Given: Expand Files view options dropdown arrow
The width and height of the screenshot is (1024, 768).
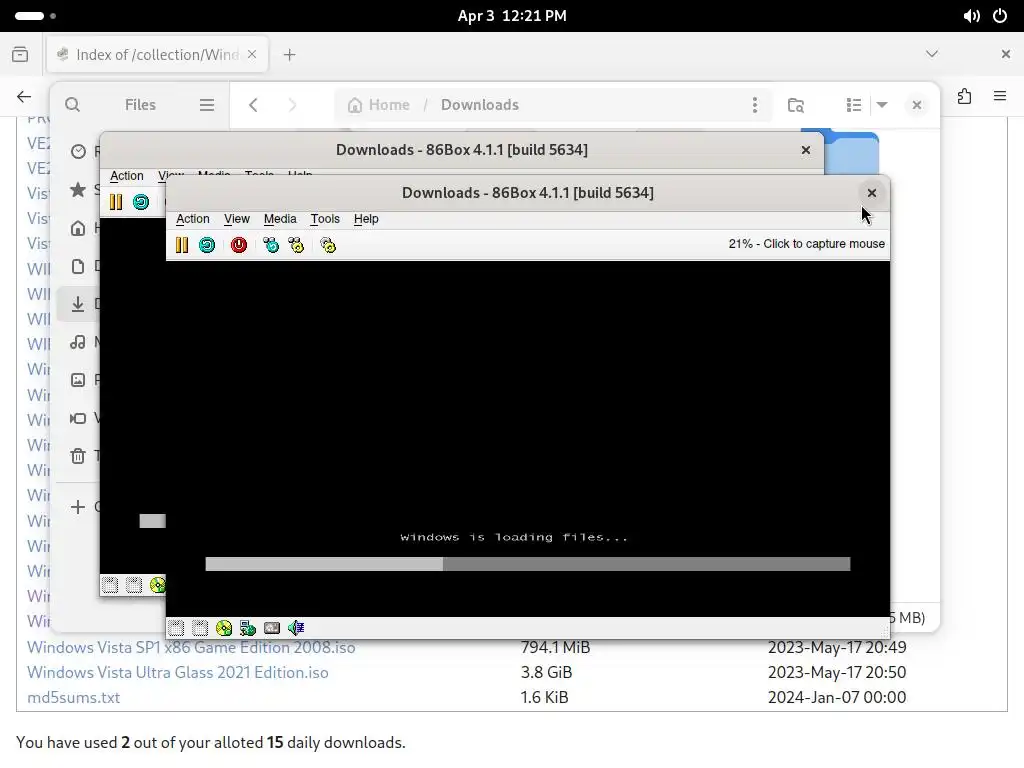Looking at the screenshot, I should 882,105.
